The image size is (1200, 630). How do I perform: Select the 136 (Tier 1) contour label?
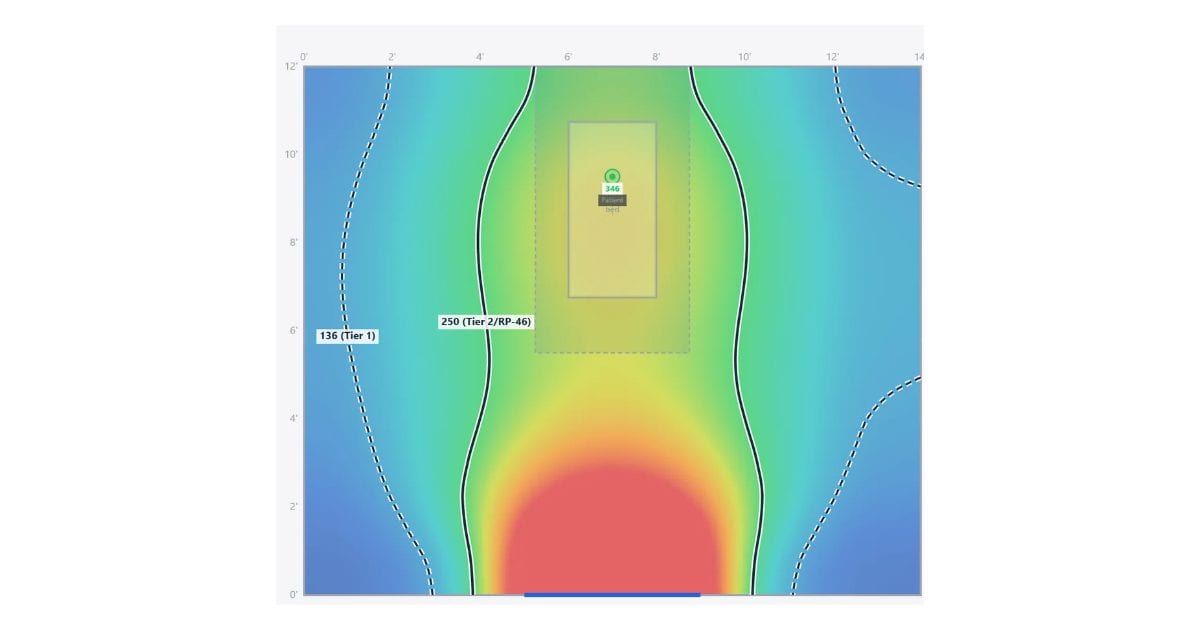347,336
